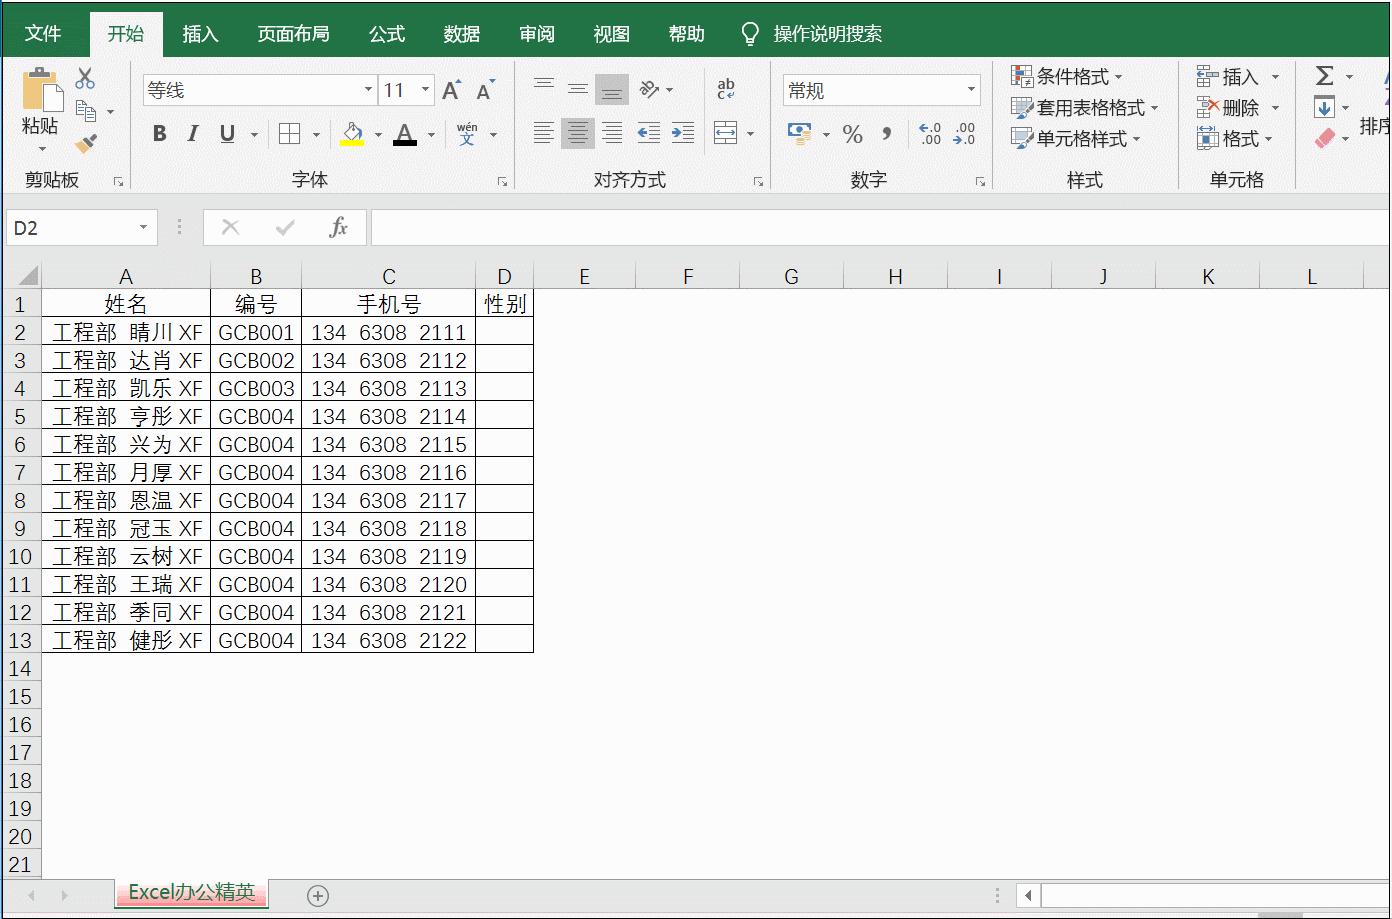Open 条件格式 (Conditional Formatting)

point(1068,75)
